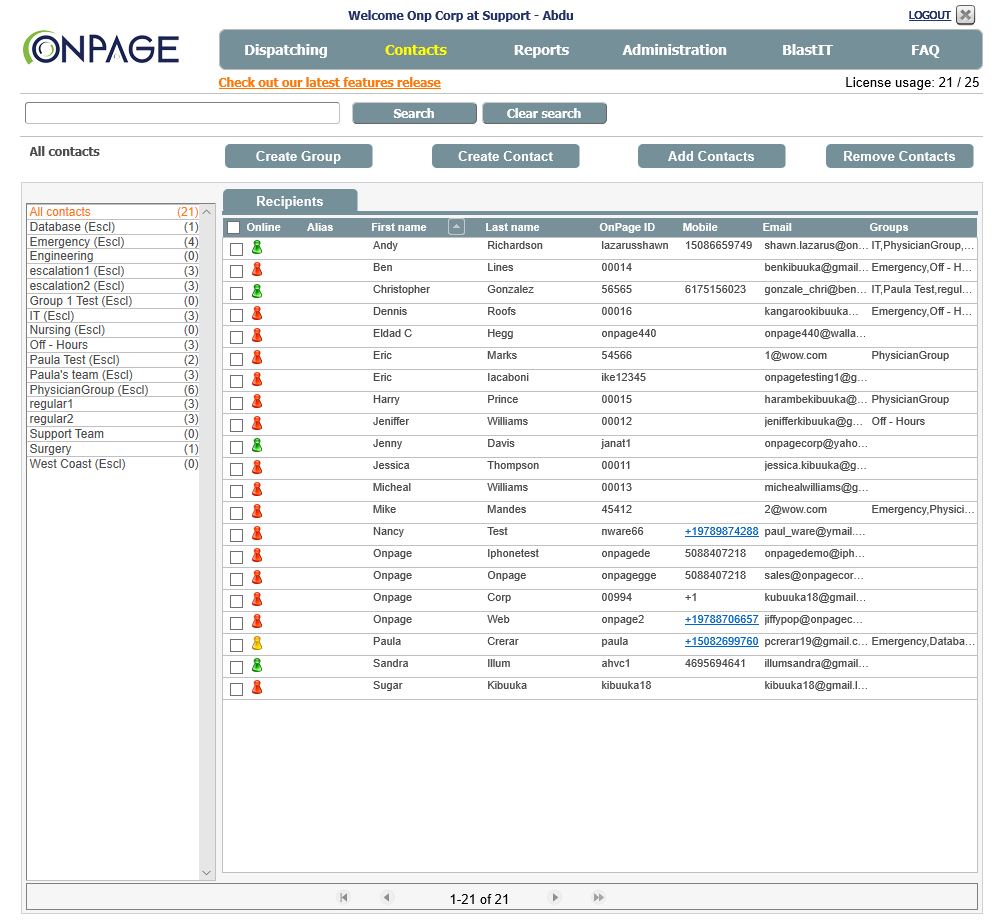The image size is (994, 923).
Task: Go to the previous page of results
Action: (387, 897)
